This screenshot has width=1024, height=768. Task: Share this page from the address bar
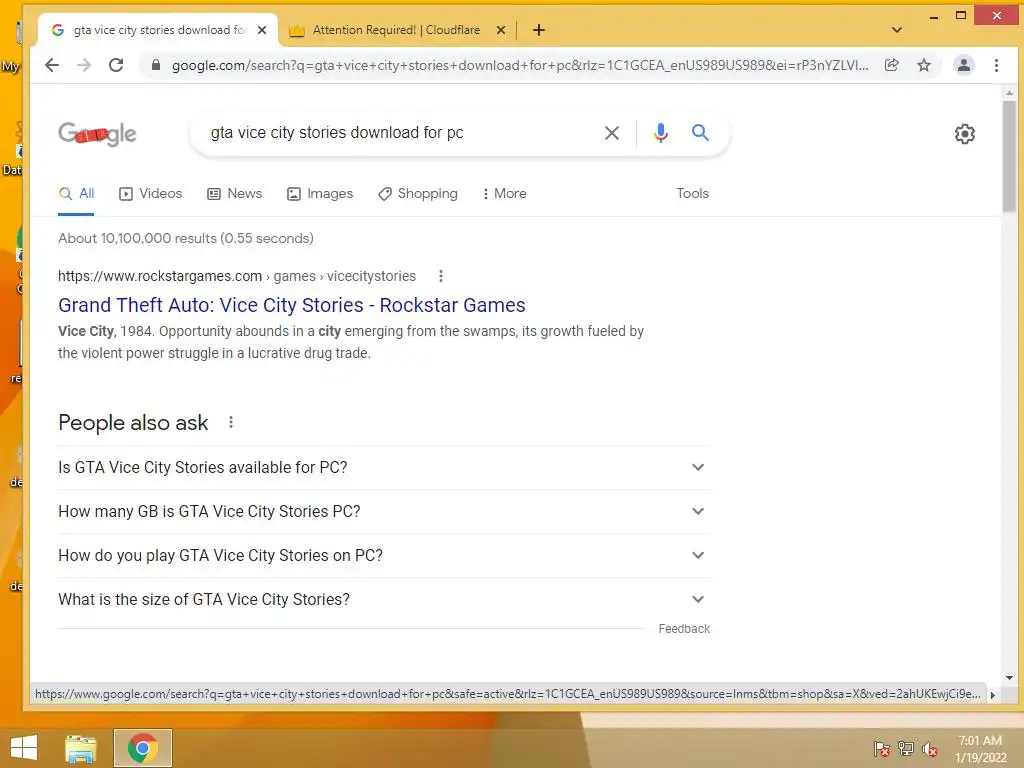point(891,65)
